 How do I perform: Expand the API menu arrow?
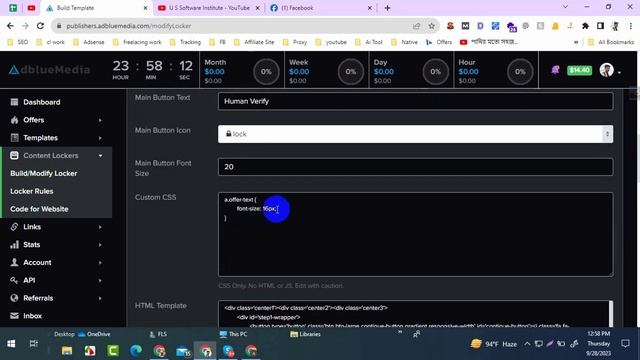pyautogui.click(x=100, y=280)
